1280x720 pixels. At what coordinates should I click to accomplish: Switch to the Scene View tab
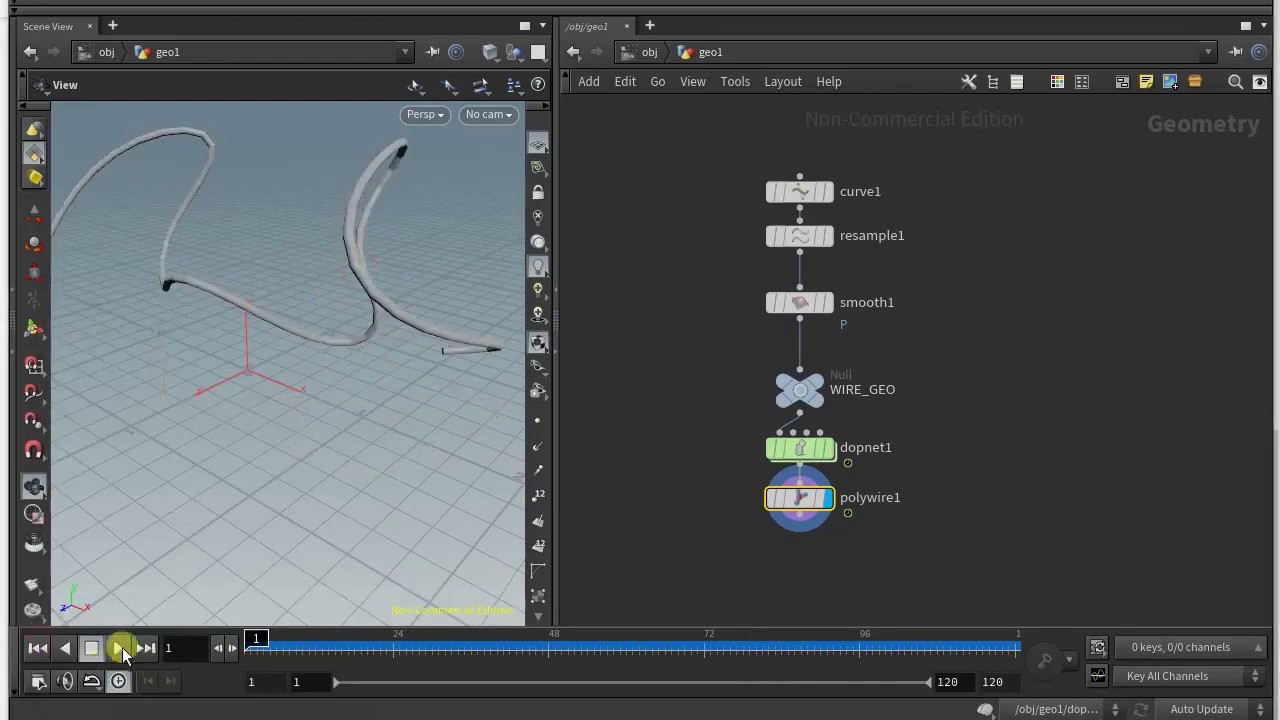click(49, 26)
